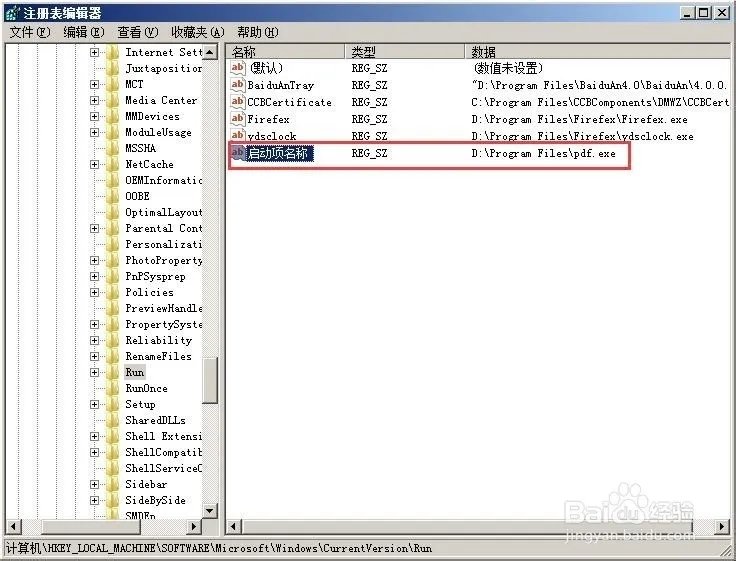736x561 pixels.
Task: Click the Run folder icon
Action: point(113,372)
